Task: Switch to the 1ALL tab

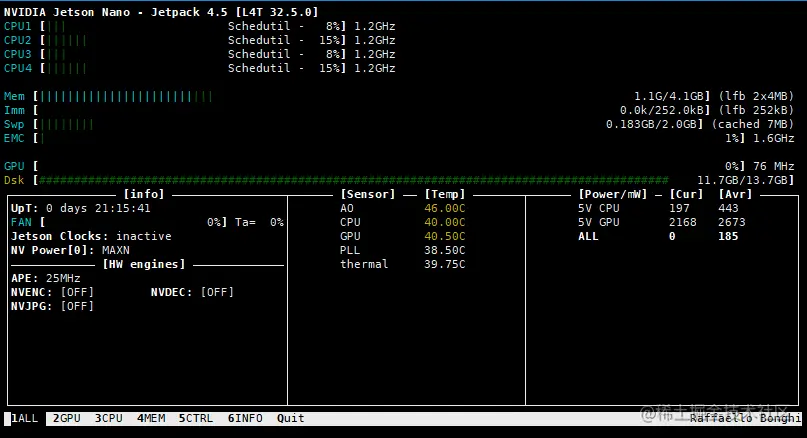Action: [x=25, y=418]
